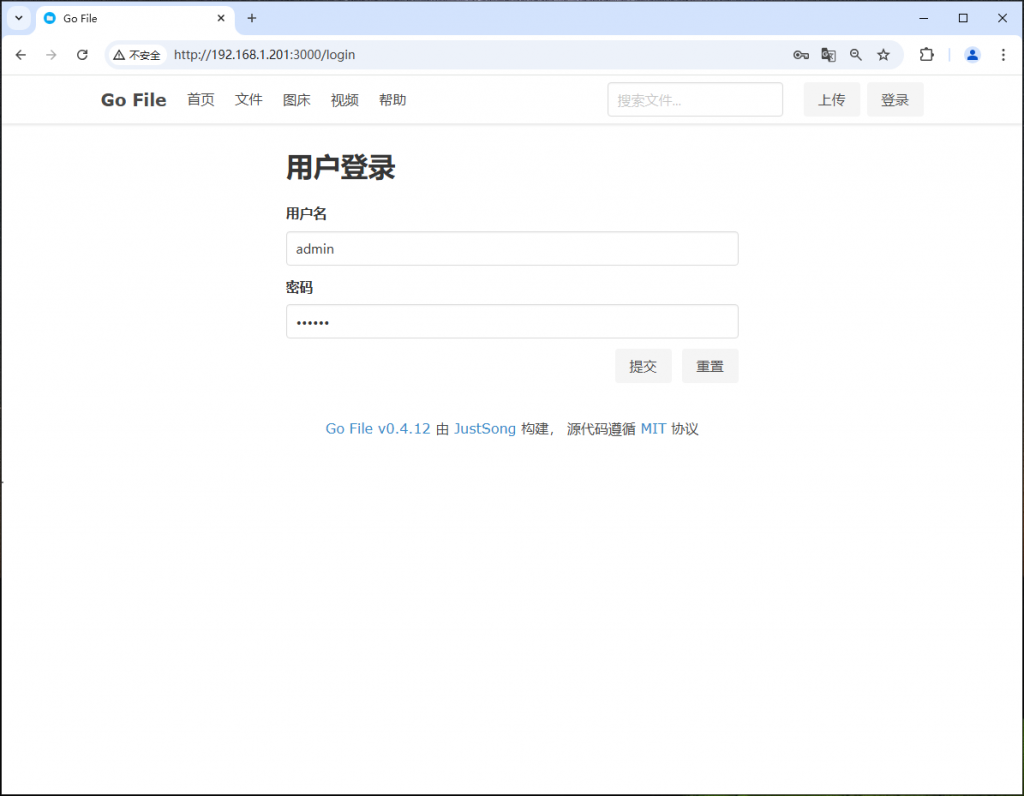
Task: Reset the form with 重置
Action: point(710,365)
